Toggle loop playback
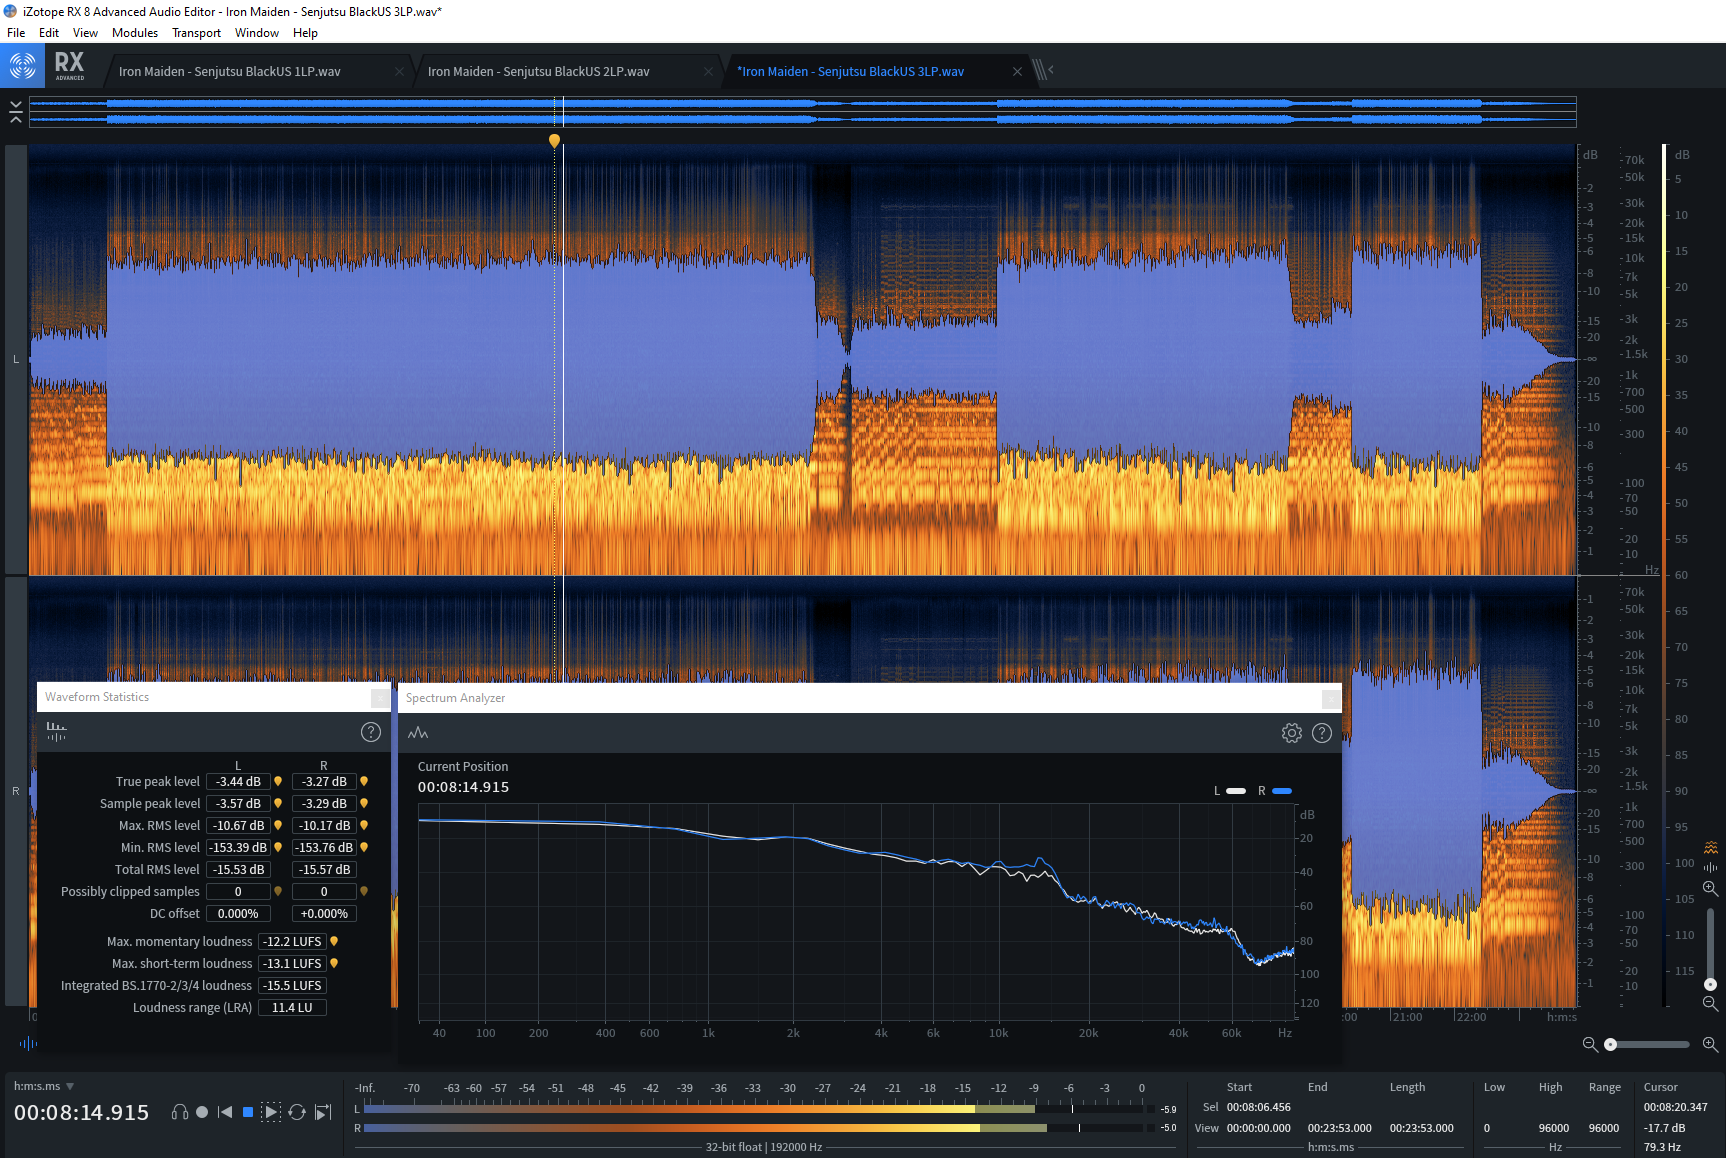 point(297,1112)
